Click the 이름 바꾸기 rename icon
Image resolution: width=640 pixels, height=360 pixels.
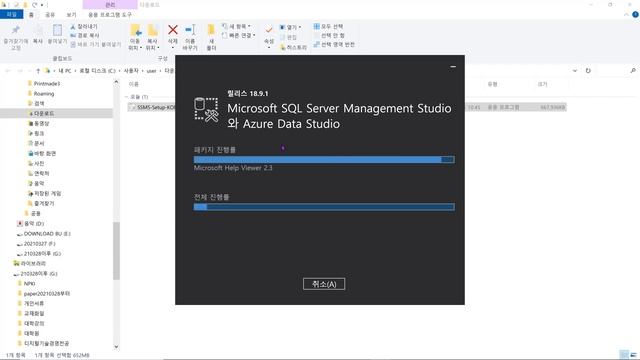[190, 30]
